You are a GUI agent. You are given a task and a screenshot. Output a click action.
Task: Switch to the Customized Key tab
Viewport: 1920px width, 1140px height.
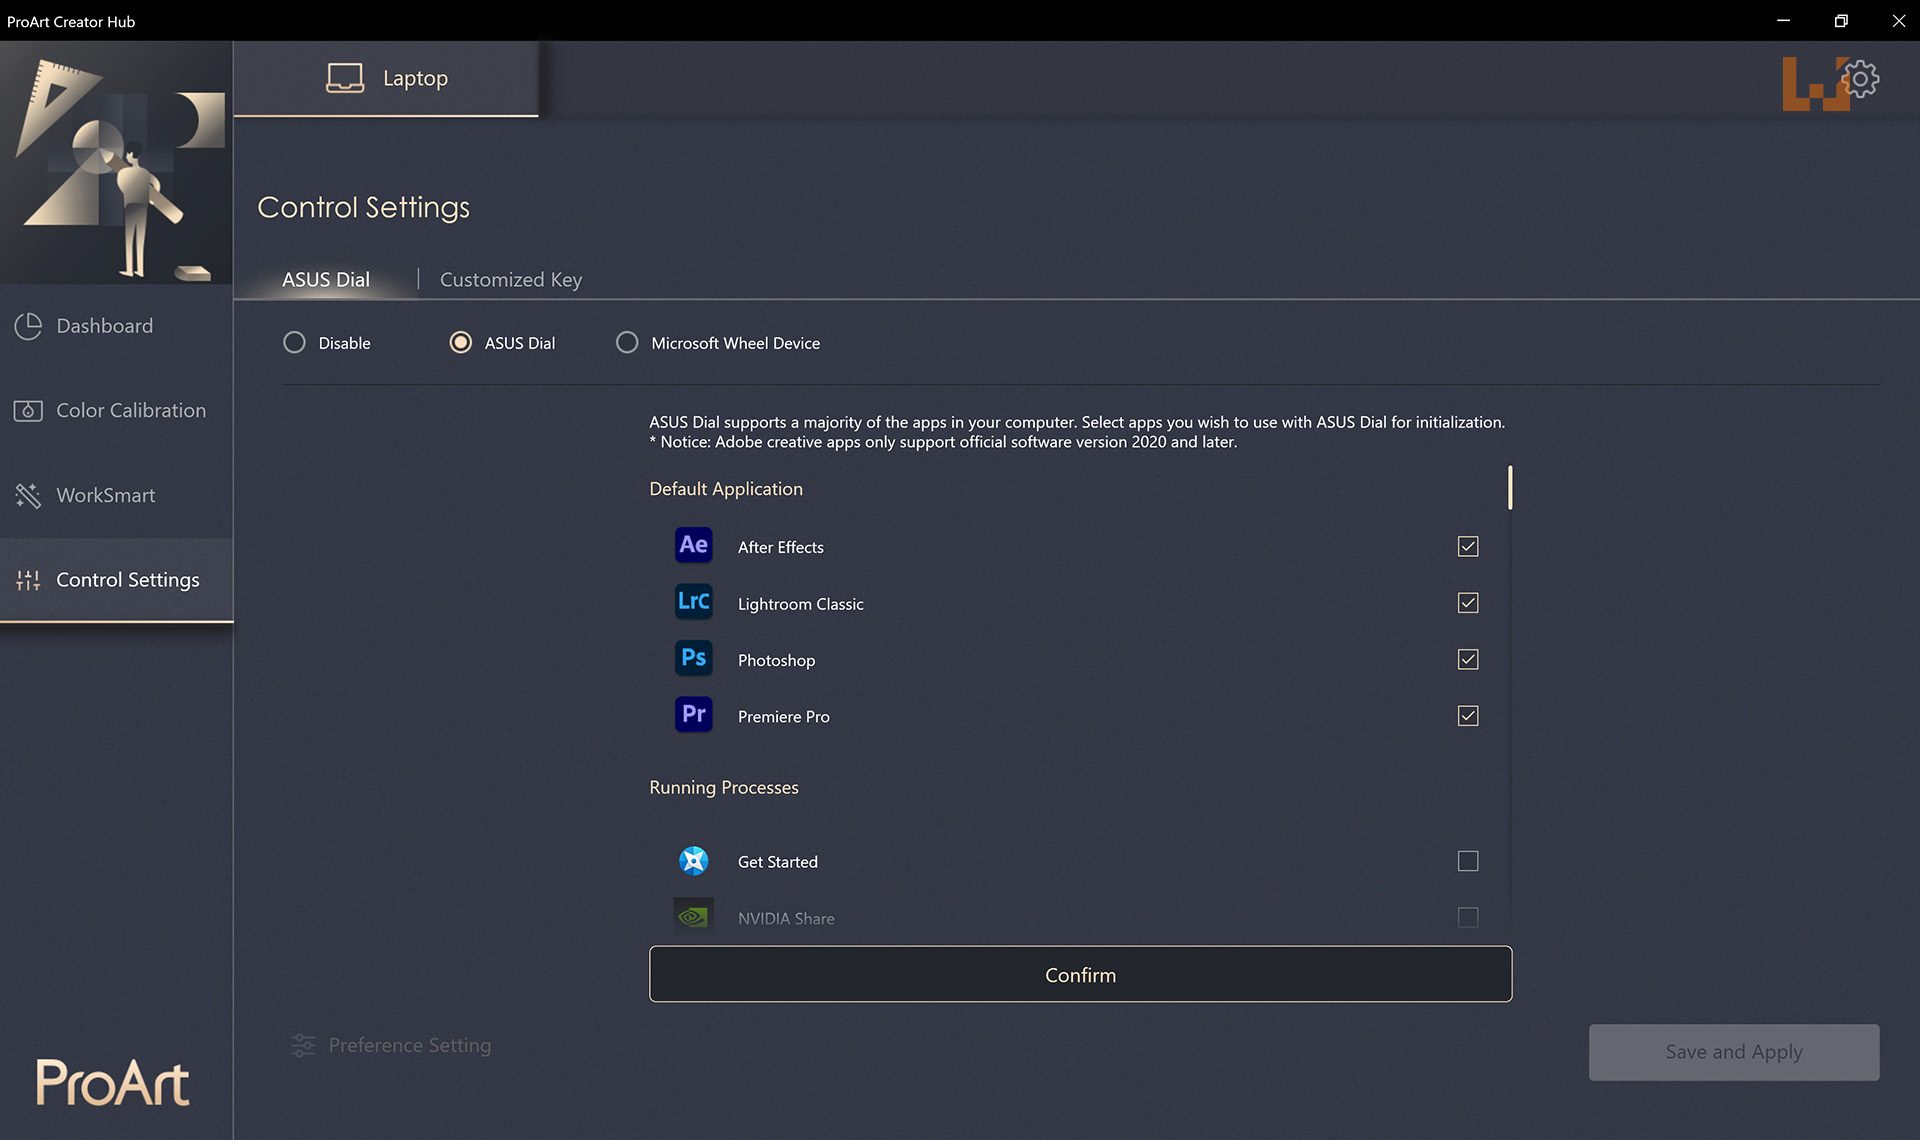[510, 280]
